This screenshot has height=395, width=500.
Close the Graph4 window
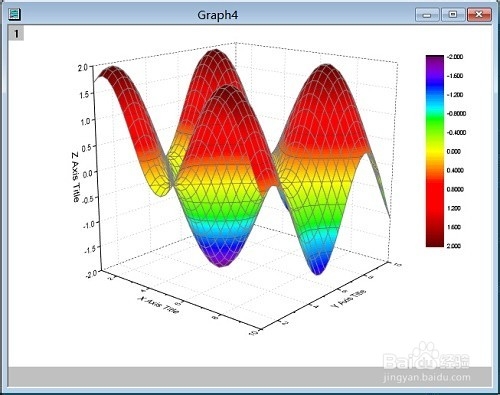click(479, 15)
